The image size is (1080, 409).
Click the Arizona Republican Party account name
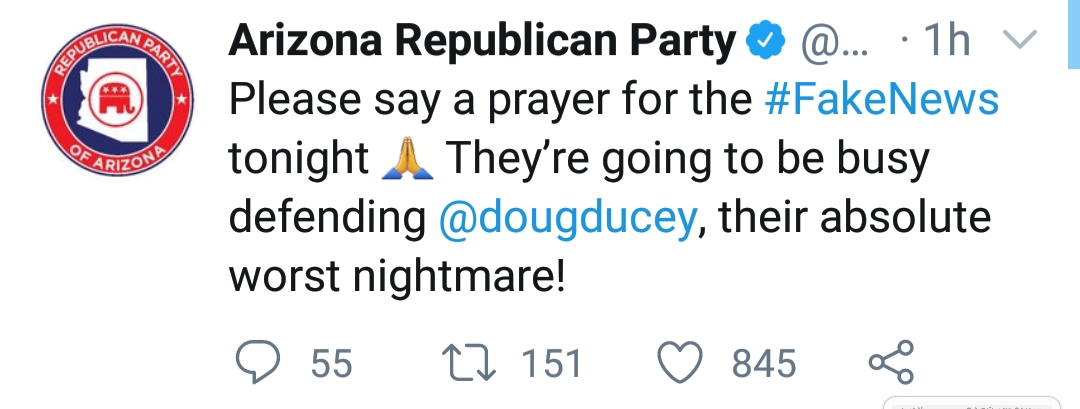pos(482,41)
